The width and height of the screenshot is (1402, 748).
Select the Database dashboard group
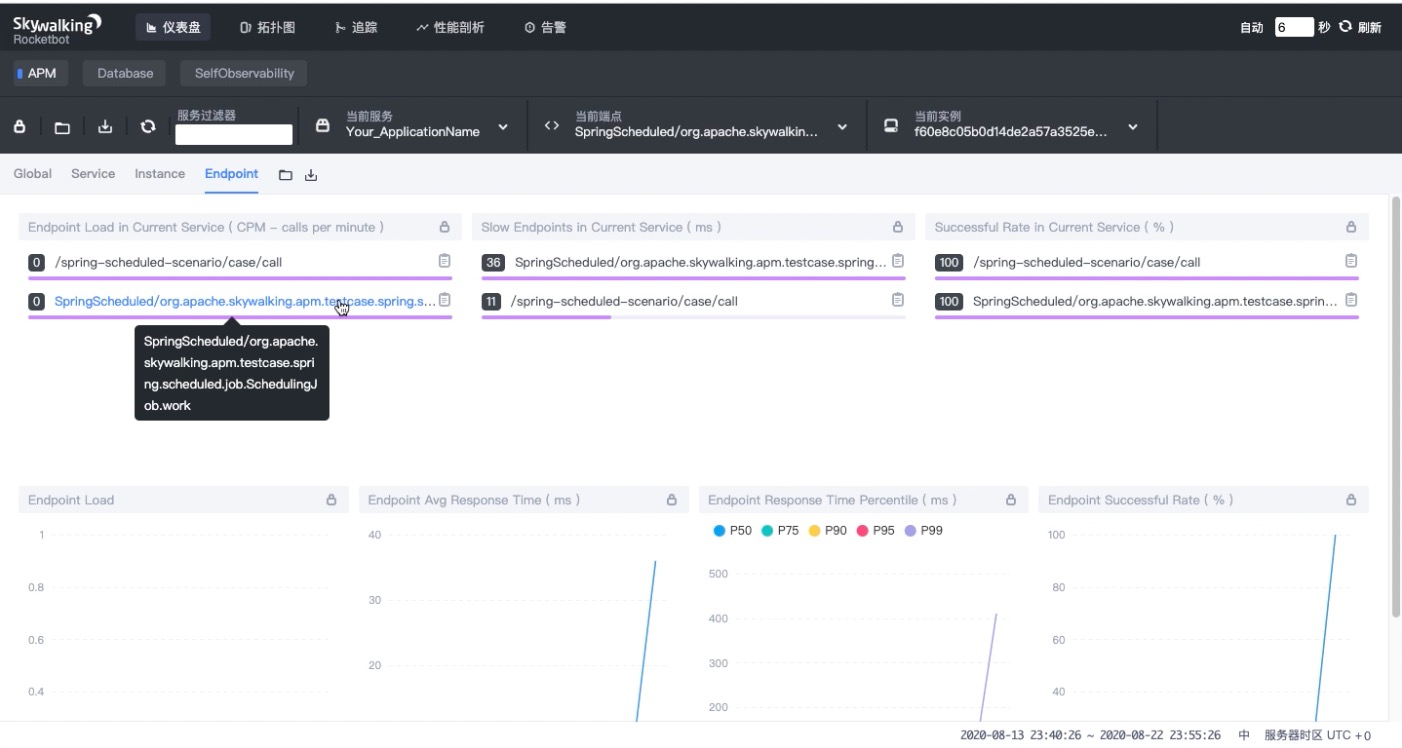[125, 73]
